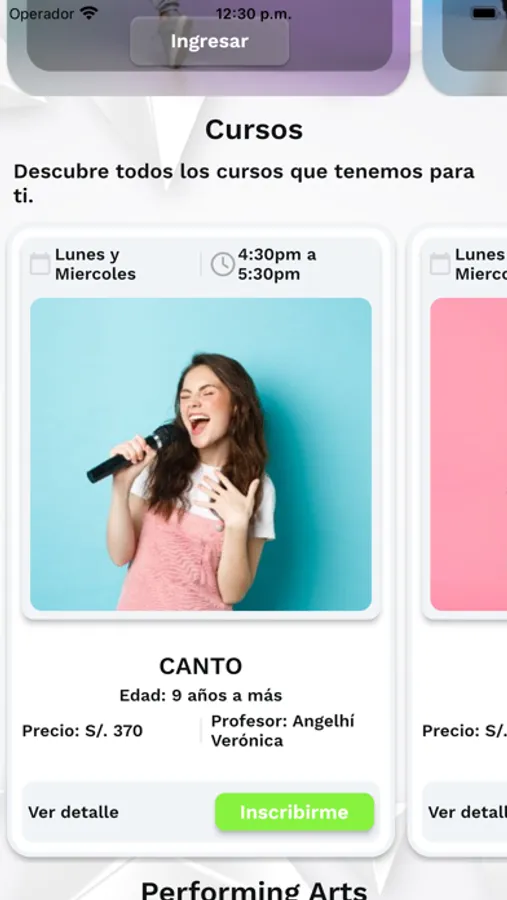
Task: Tap the calendar icon on second course card
Action: pyautogui.click(x=440, y=264)
